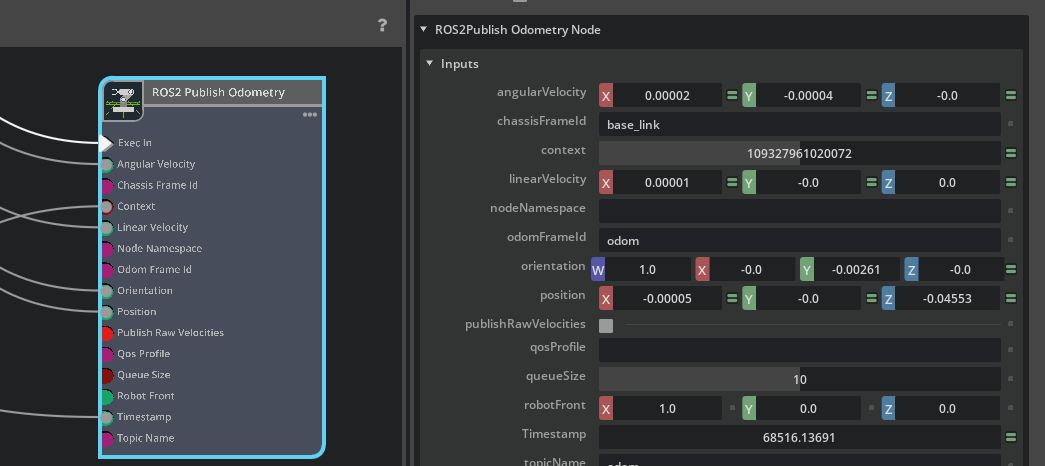Click the Node Namespace port

(x=106, y=249)
